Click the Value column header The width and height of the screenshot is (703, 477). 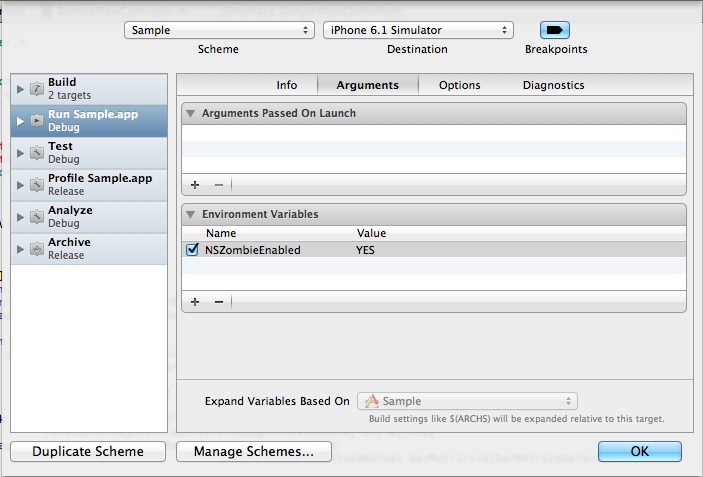(x=371, y=233)
